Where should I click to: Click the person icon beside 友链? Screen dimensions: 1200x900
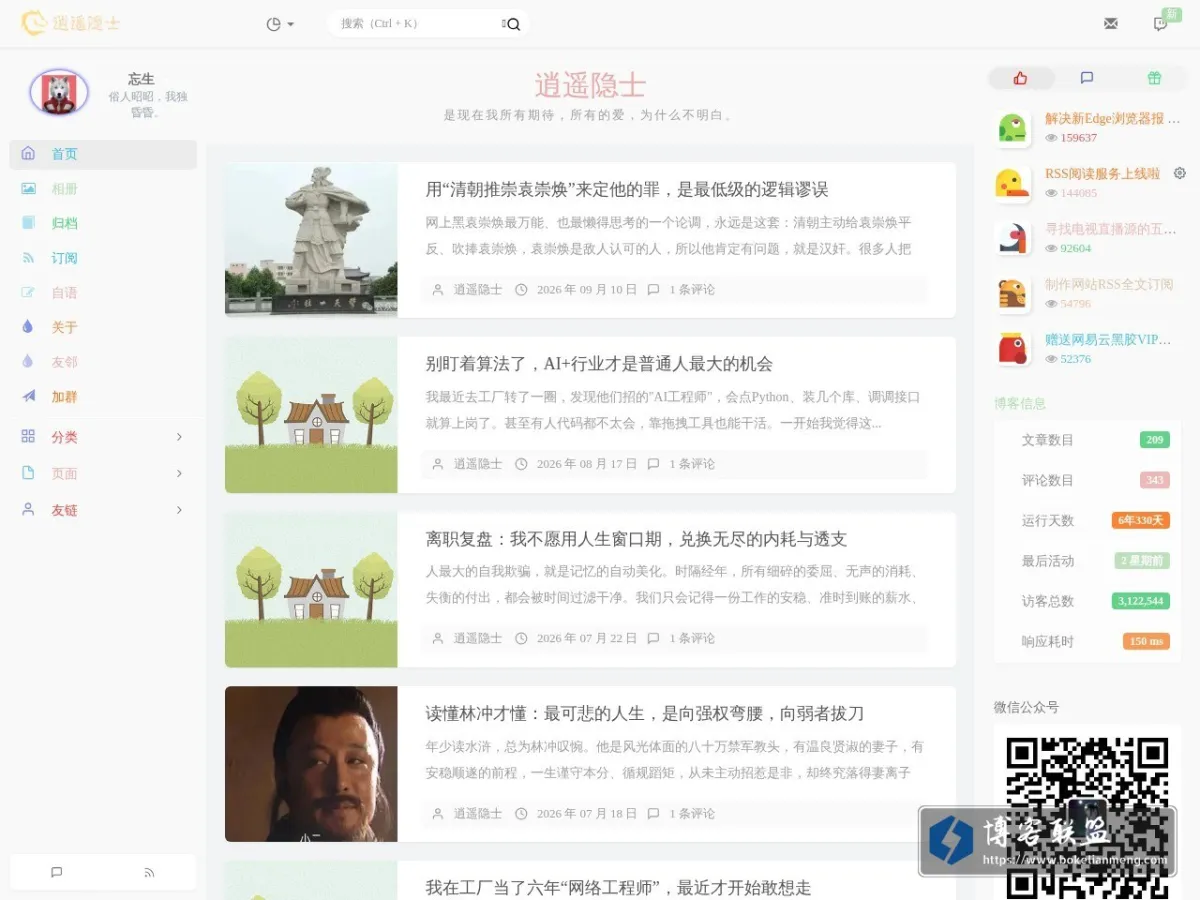coord(28,509)
